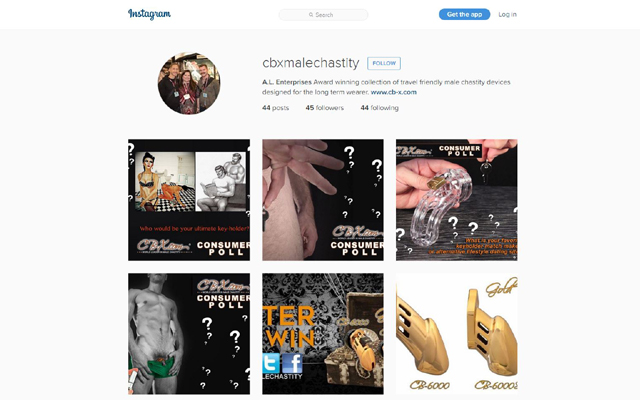Viewport: 640px width, 400px height.
Task: Click the cbxmalechastity username heading
Action: coord(311,63)
